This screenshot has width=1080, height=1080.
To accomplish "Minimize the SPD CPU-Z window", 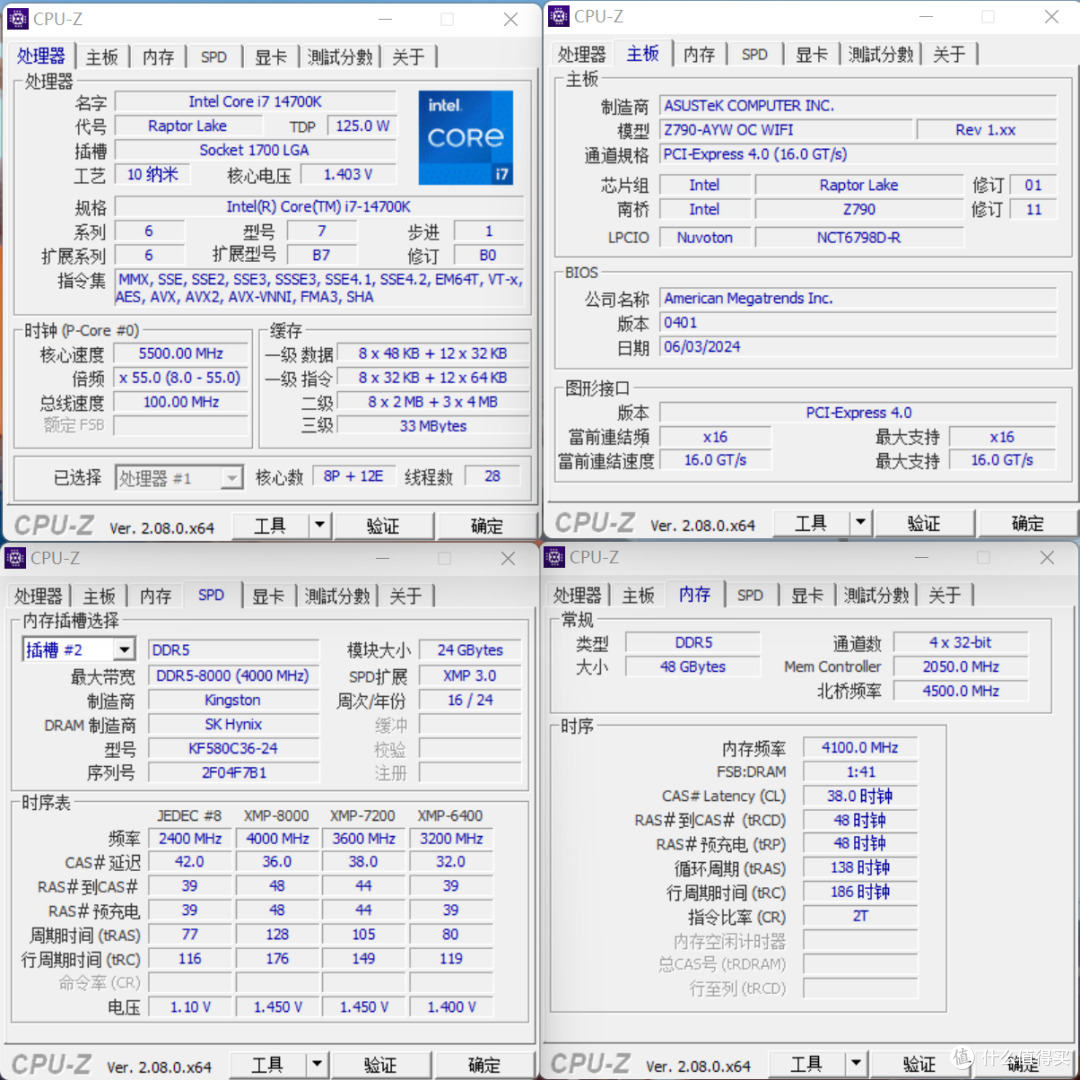I will point(383,558).
